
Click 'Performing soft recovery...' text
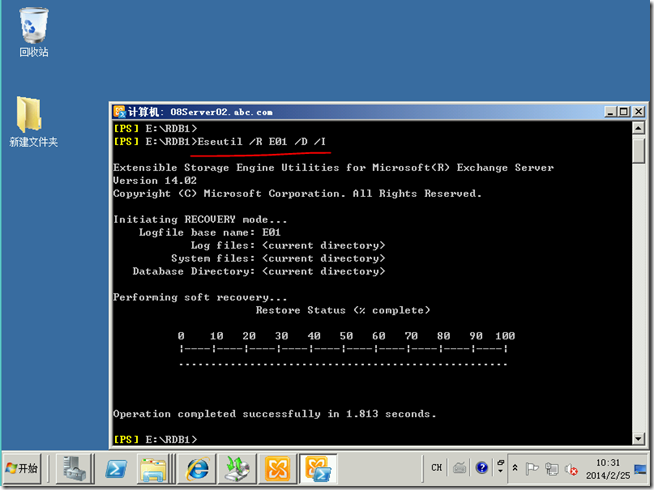pos(200,297)
